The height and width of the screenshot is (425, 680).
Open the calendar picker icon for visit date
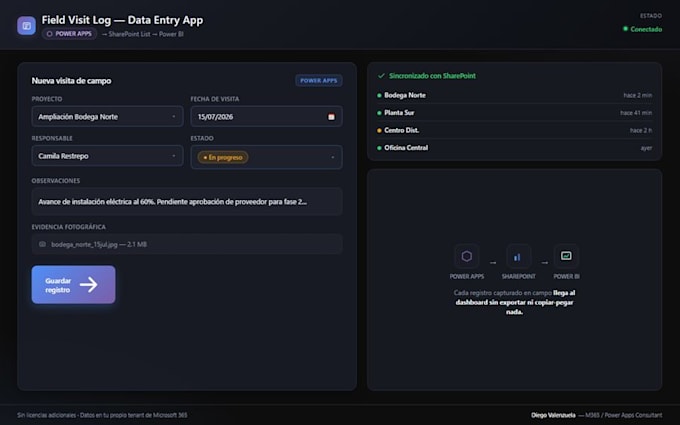point(331,117)
